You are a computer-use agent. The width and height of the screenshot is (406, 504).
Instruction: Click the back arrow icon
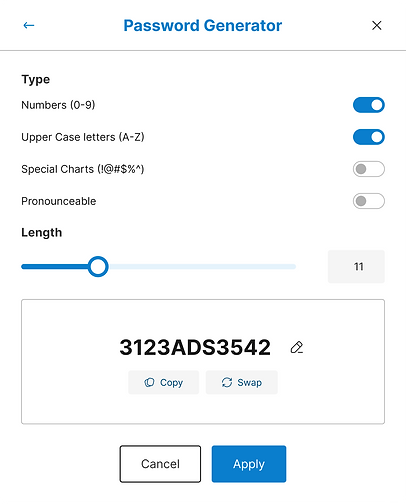[29, 25]
